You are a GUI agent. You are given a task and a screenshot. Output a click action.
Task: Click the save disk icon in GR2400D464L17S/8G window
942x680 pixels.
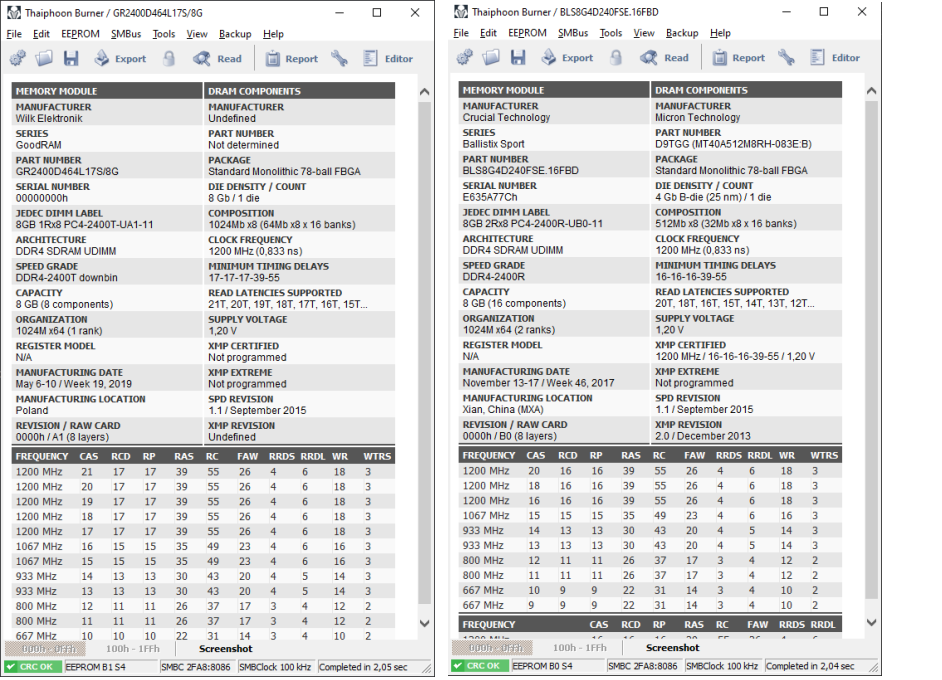[x=71, y=59]
